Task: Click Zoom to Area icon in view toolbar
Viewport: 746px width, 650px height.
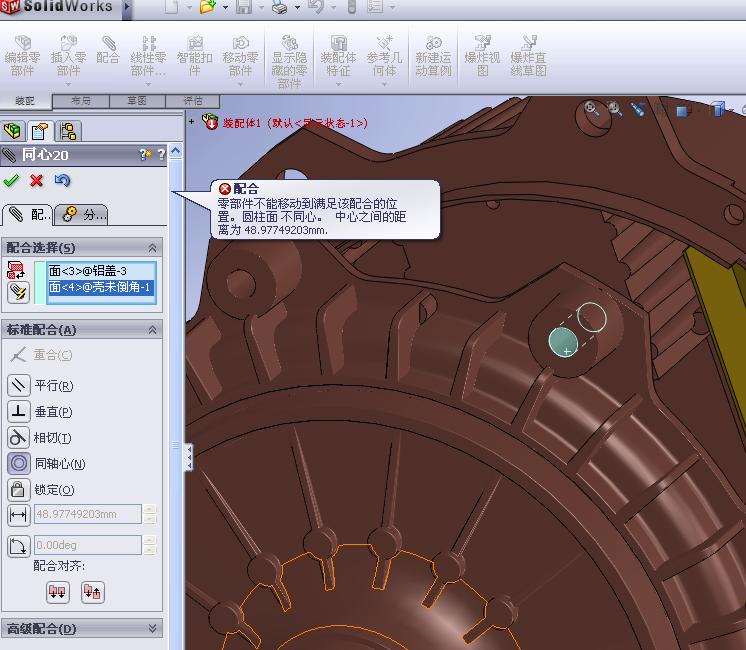Action: [x=614, y=109]
